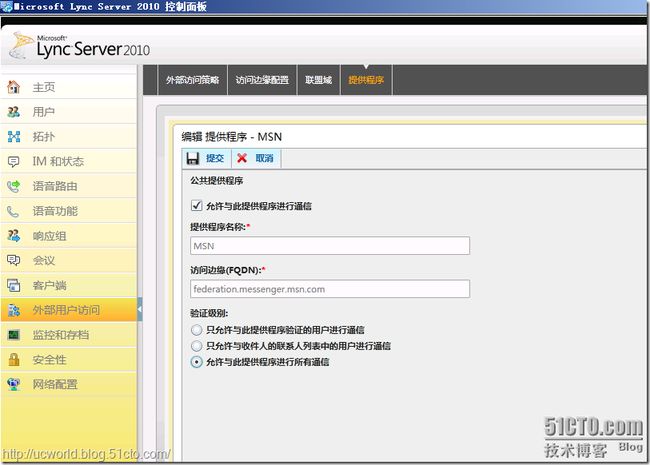Open 网络配置 in sidebar
Image resolution: width=650 pixels, height=465 pixels.
[x=69, y=384]
